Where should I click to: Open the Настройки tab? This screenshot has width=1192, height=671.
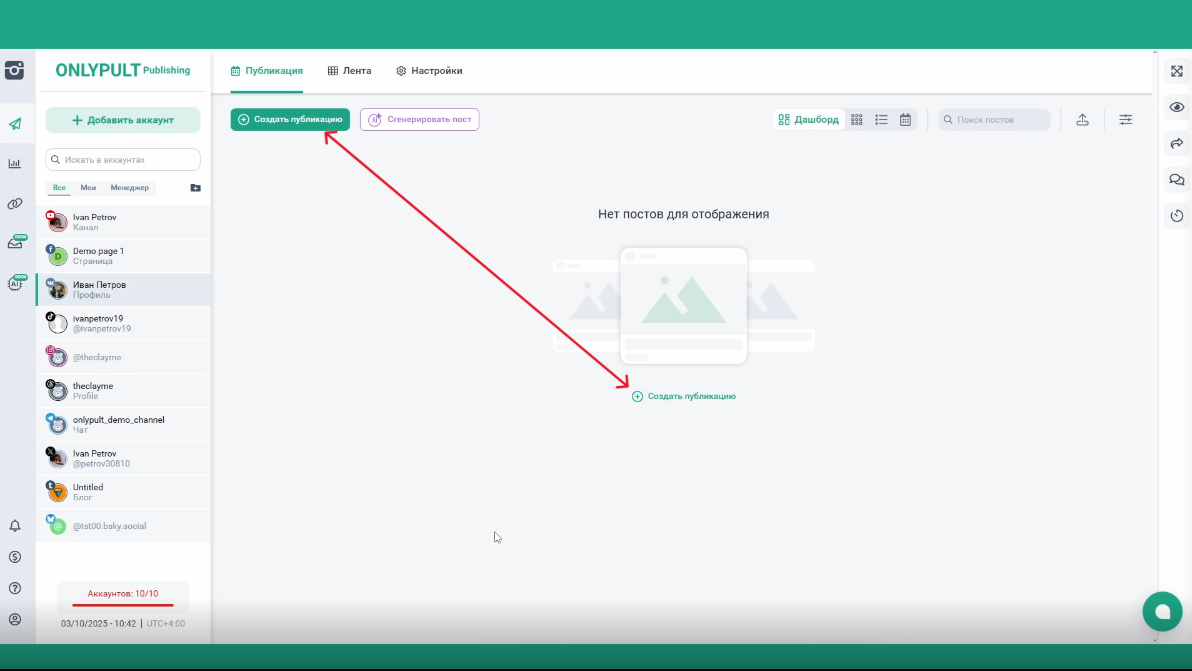pos(429,71)
